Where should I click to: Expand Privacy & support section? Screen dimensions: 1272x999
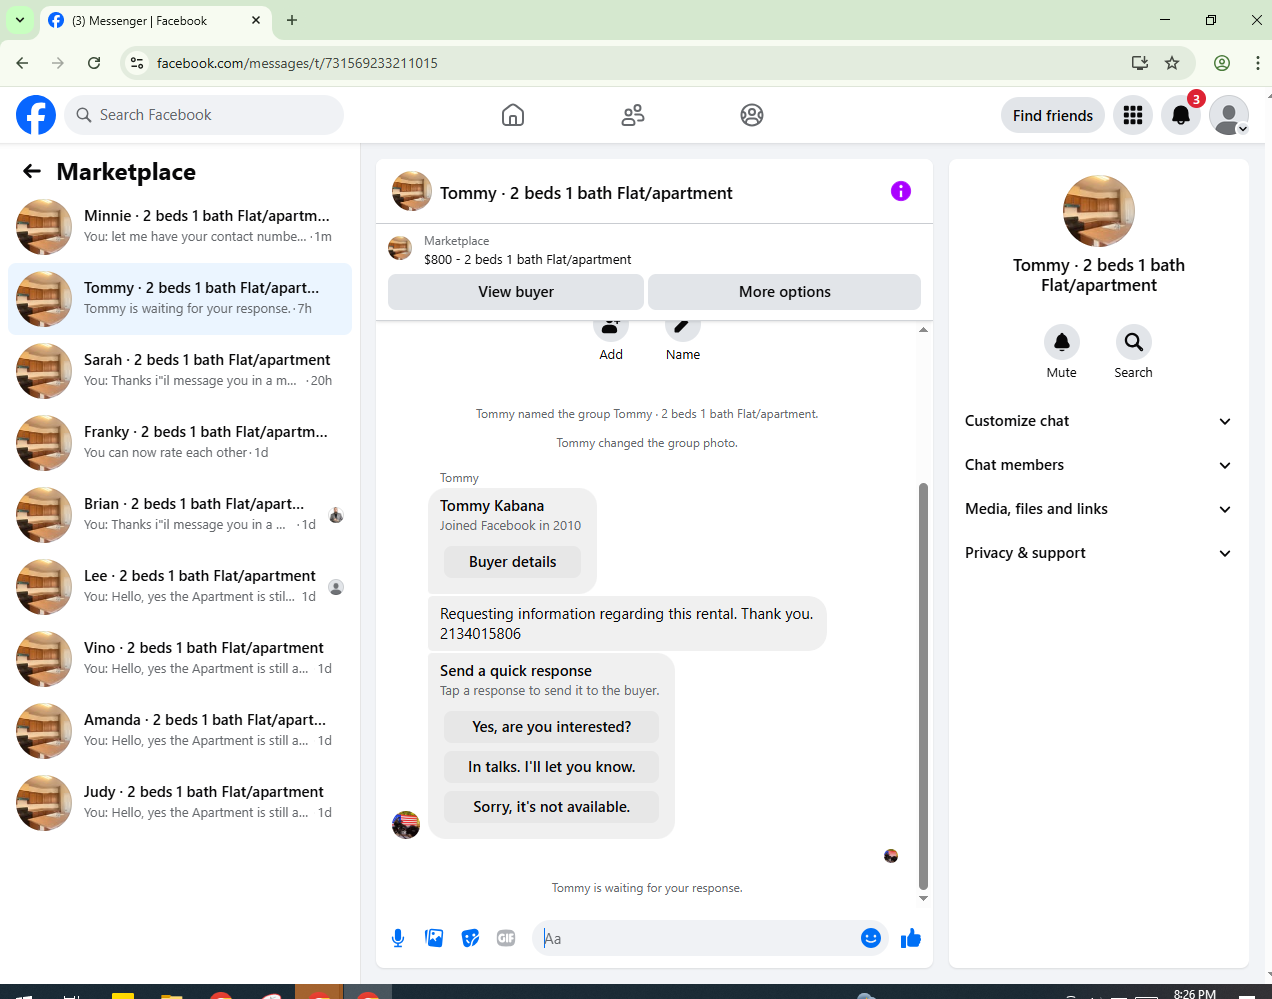pyautogui.click(x=1098, y=553)
